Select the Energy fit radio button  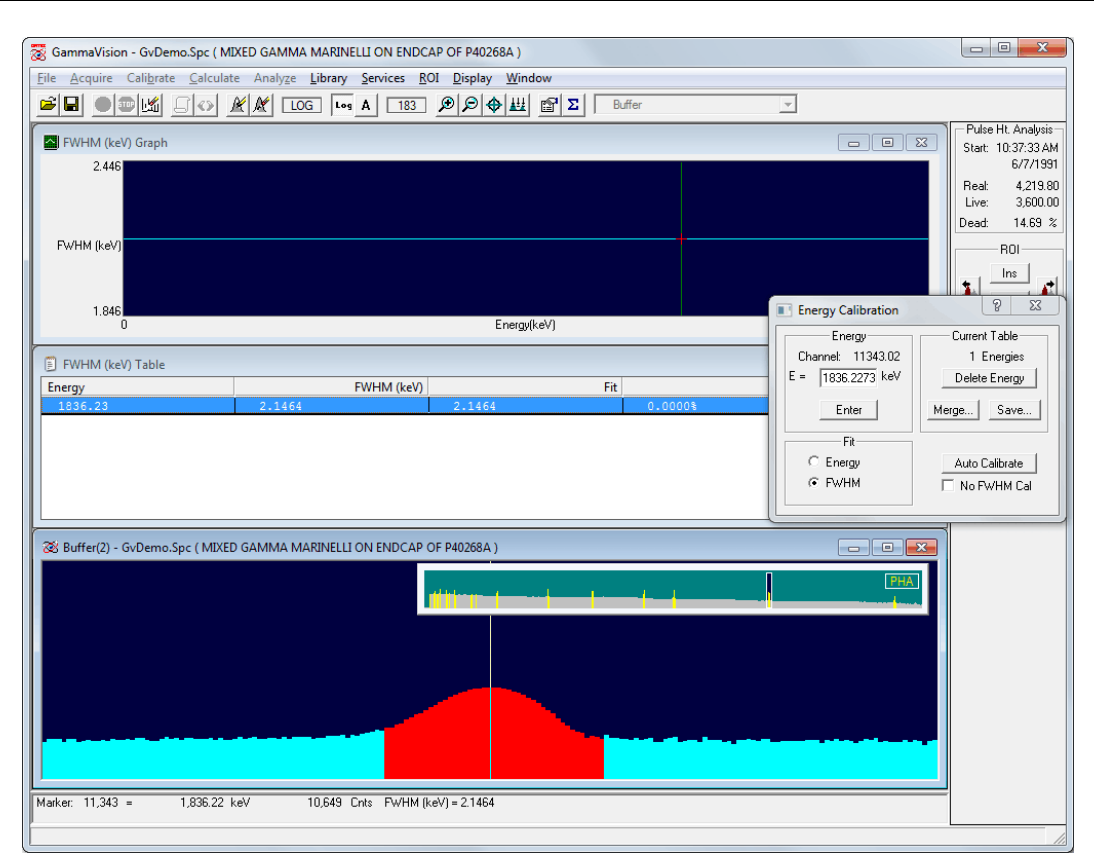pos(815,462)
